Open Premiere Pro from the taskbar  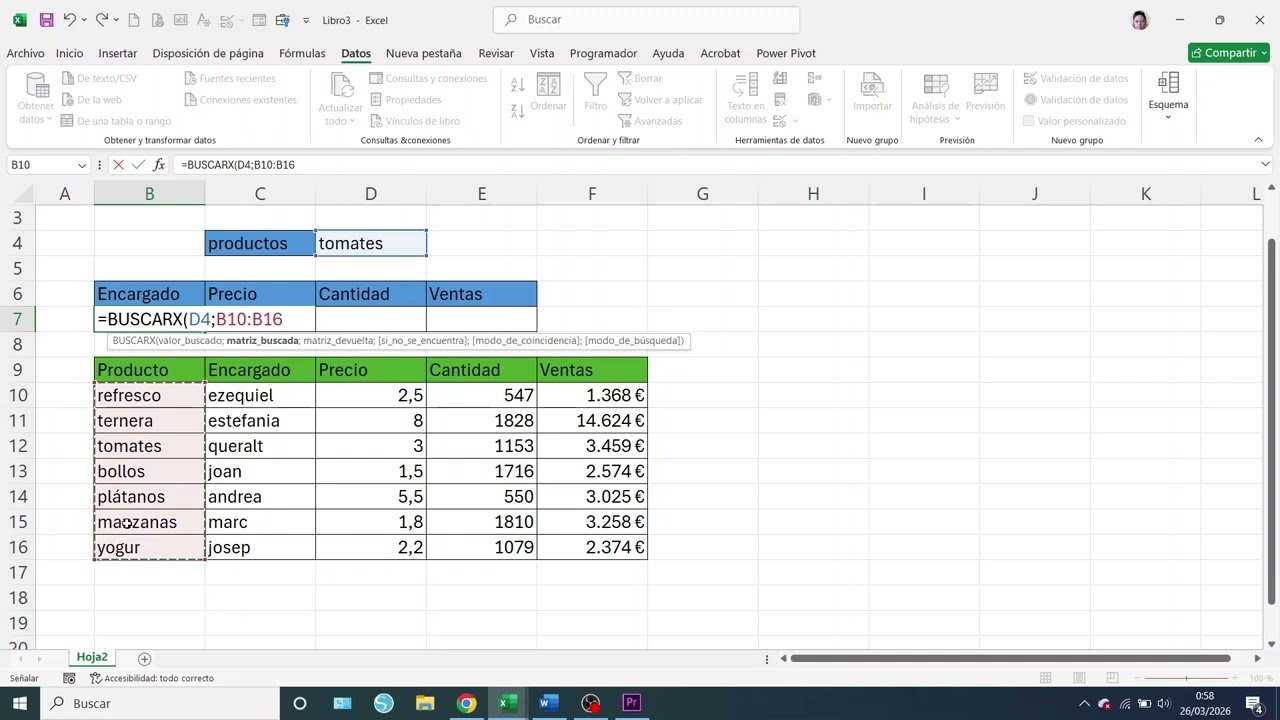(x=631, y=703)
